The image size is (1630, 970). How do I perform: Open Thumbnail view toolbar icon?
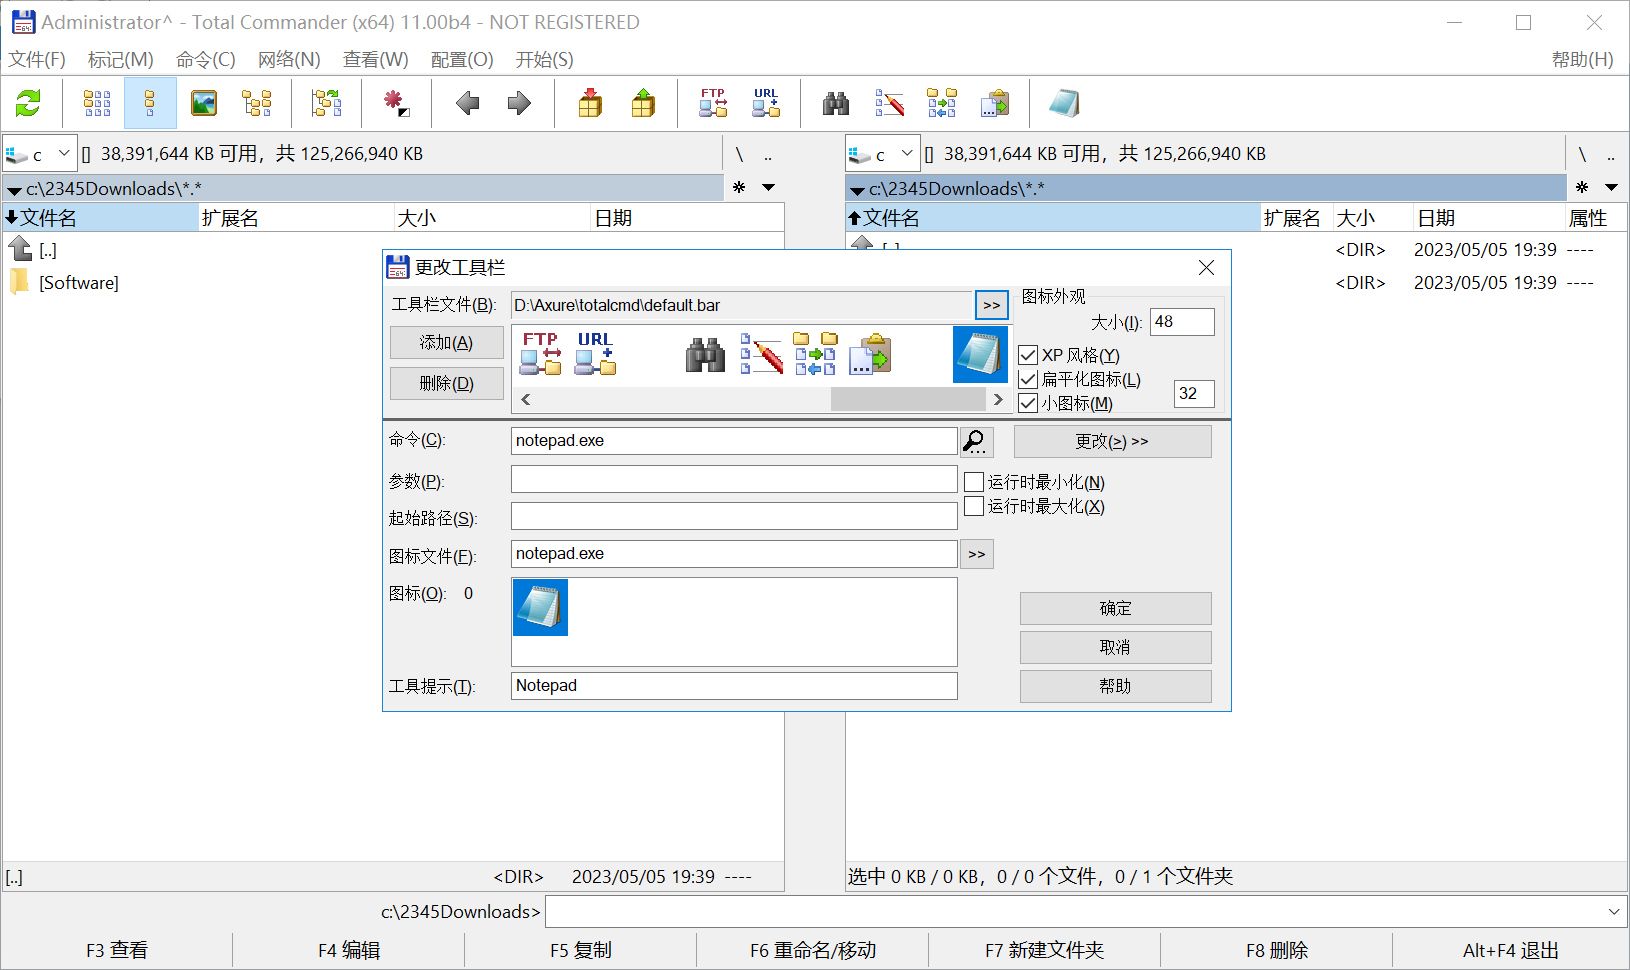click(204, 103)
